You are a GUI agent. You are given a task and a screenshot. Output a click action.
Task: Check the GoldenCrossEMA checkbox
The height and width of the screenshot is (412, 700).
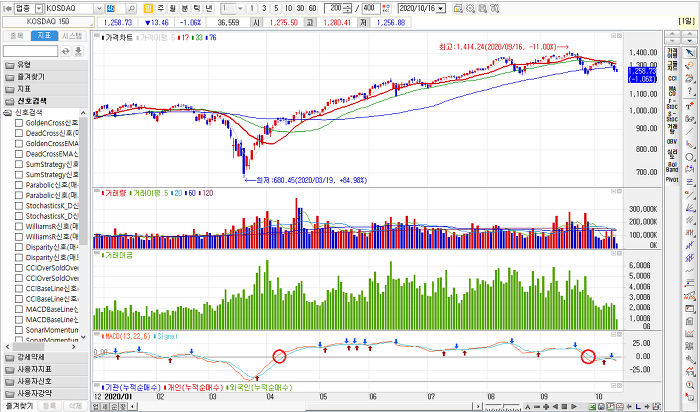19,144
